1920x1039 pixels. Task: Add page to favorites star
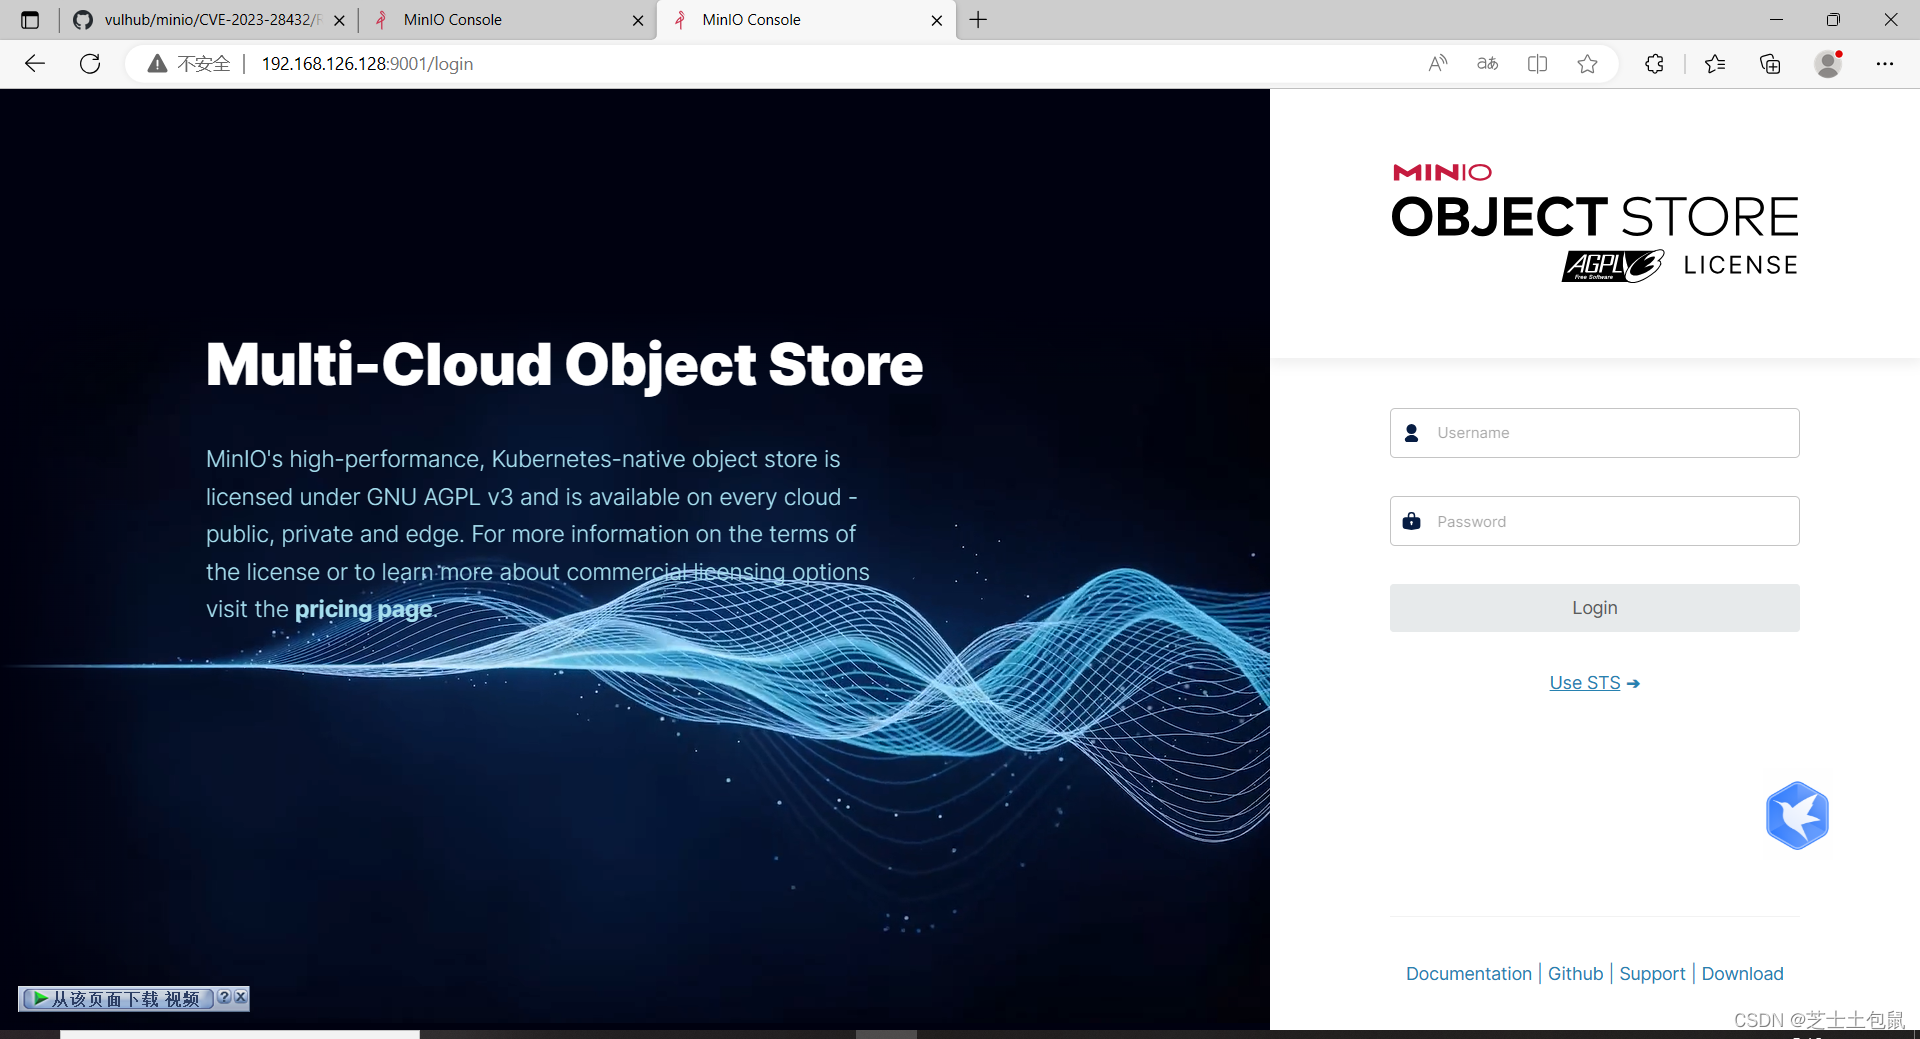click(1587, 64)
